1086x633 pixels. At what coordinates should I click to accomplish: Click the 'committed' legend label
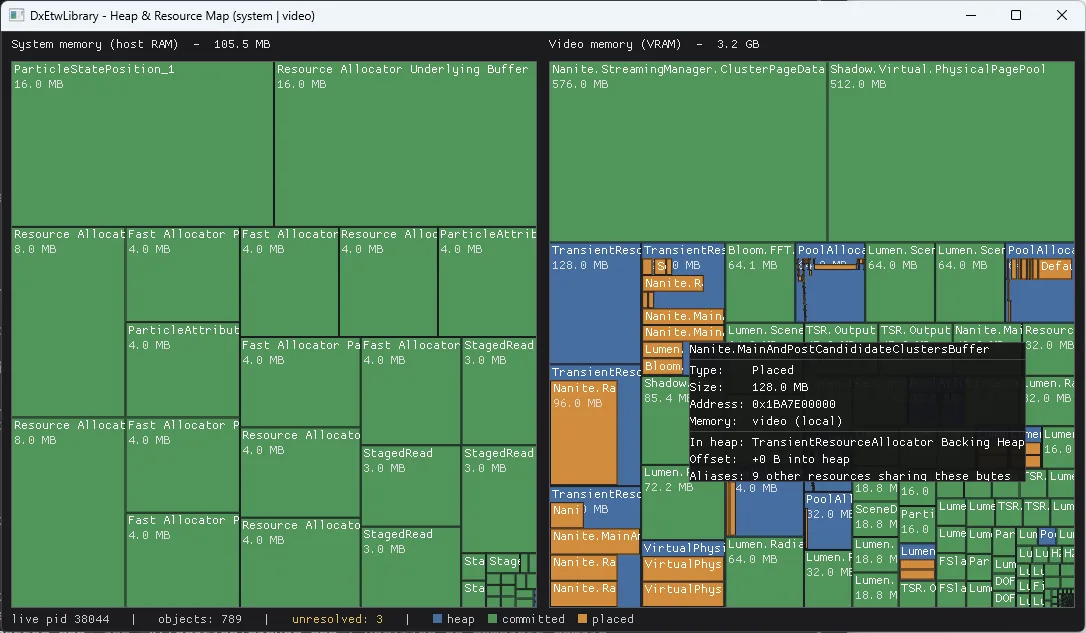pyautogui.click(x=533, y=618)
